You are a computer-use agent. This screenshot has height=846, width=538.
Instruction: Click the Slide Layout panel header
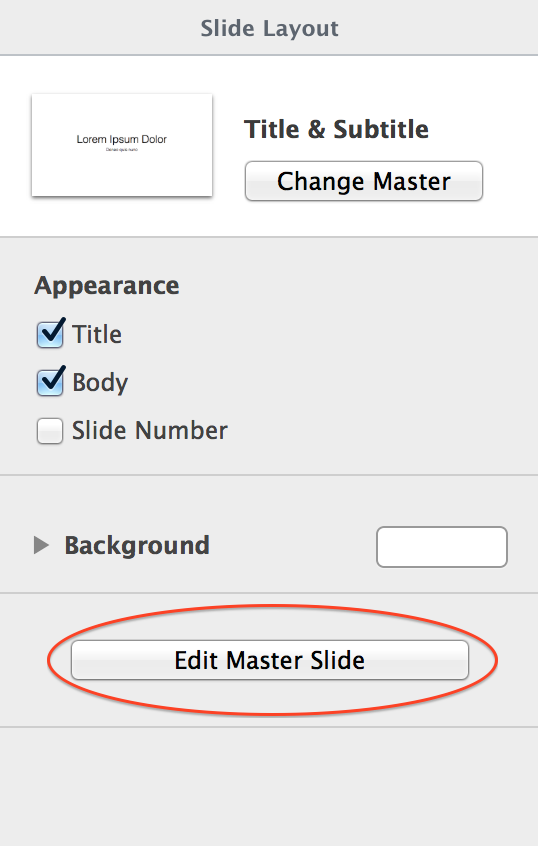269,28
